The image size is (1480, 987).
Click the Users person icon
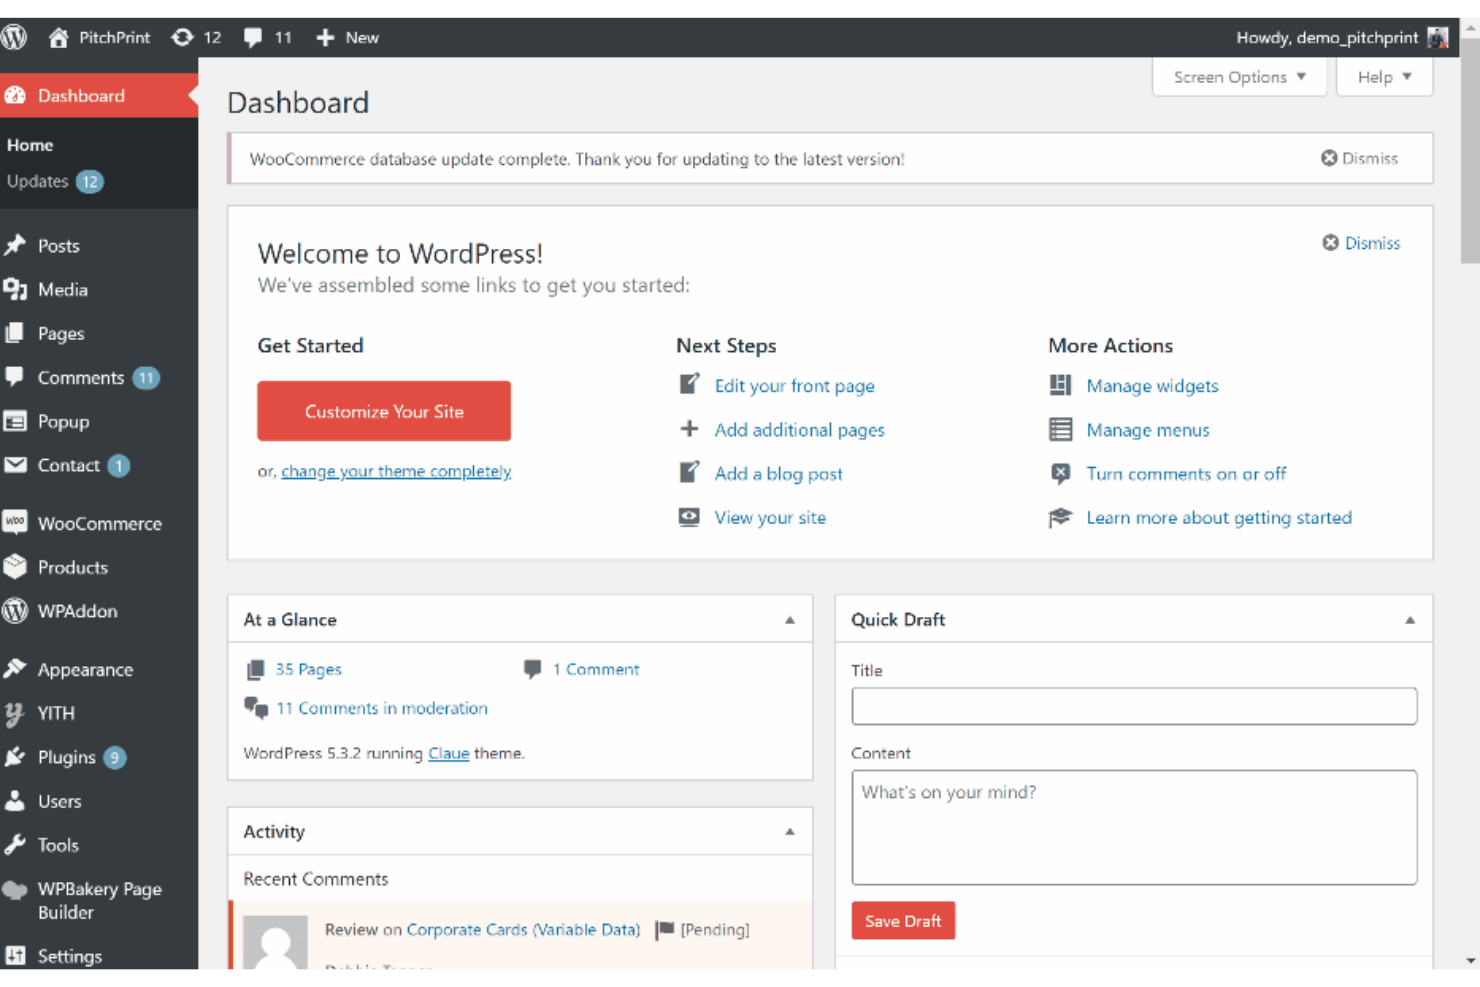tap(14, 800)
